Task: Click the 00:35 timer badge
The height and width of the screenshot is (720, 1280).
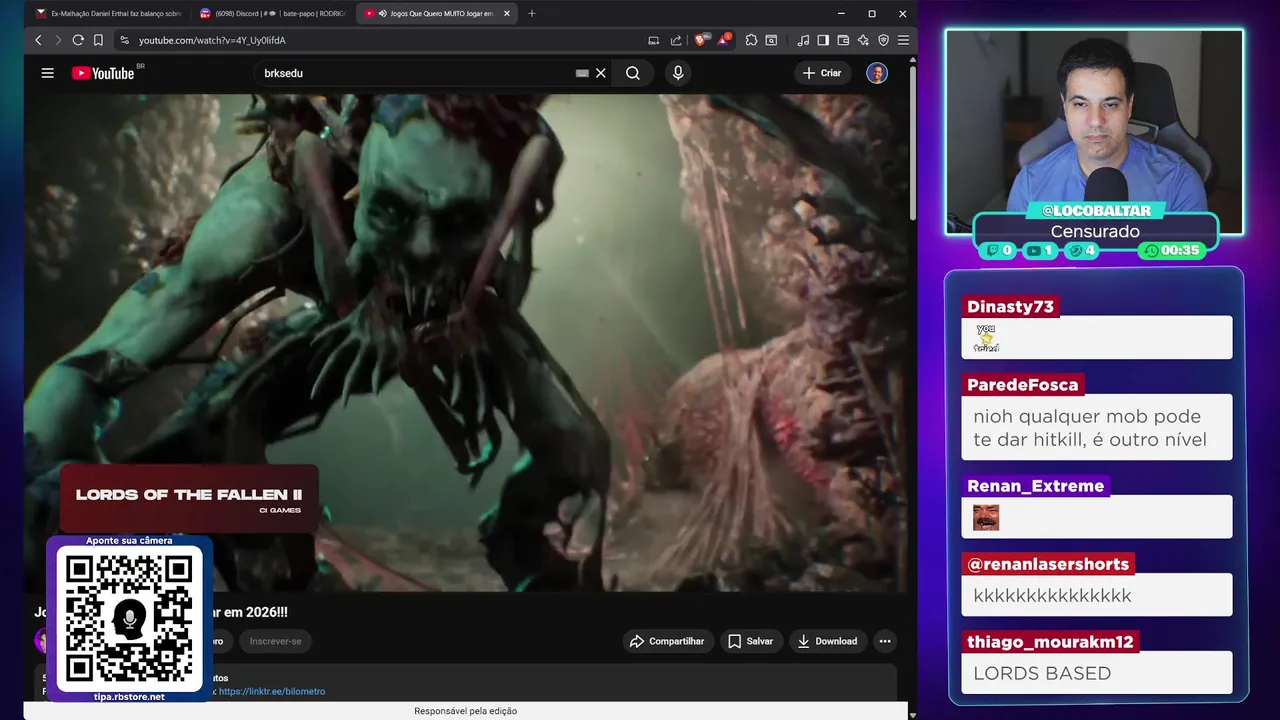Action: (x=1171, y=251)
